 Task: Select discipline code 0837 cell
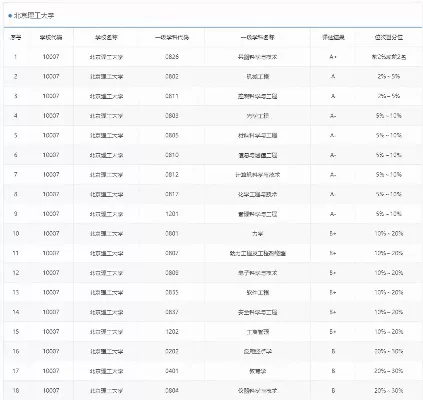coord(172,312)
